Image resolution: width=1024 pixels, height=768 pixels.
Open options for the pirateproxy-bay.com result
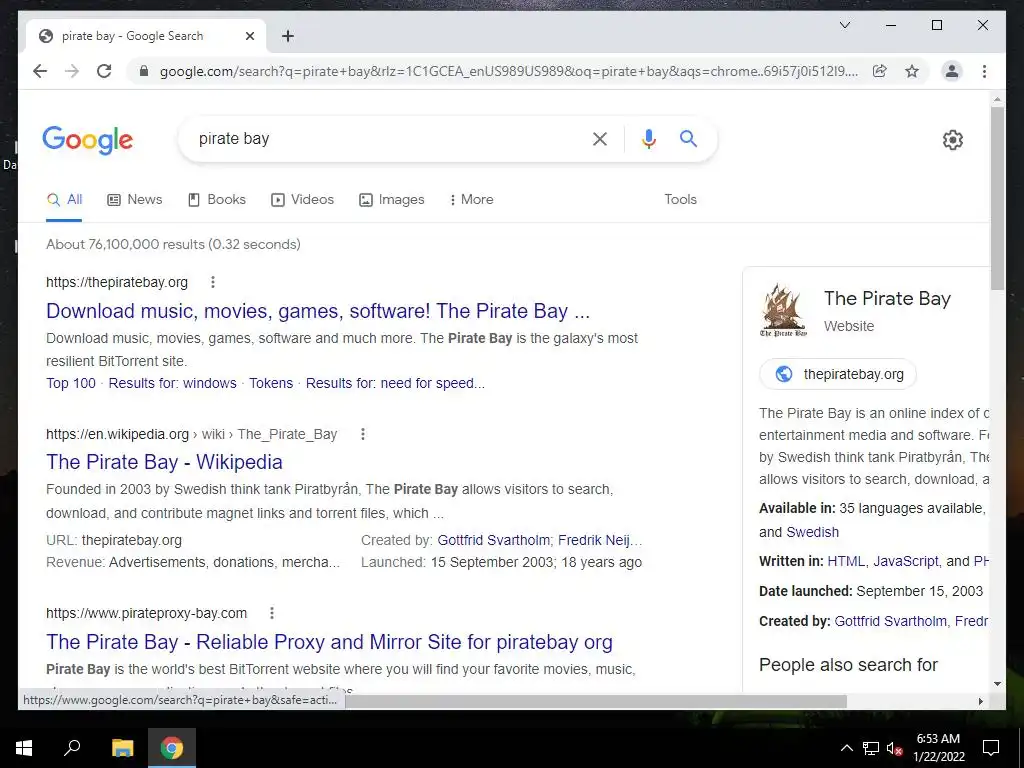point(272,613)
